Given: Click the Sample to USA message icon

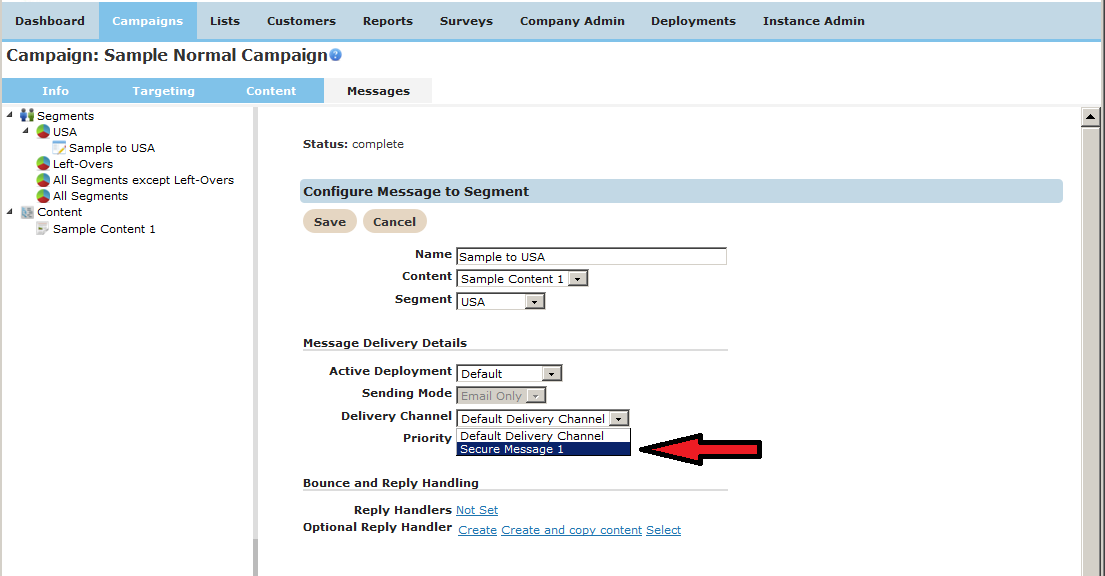Looking at the screenshot, I should click(59, 148).
